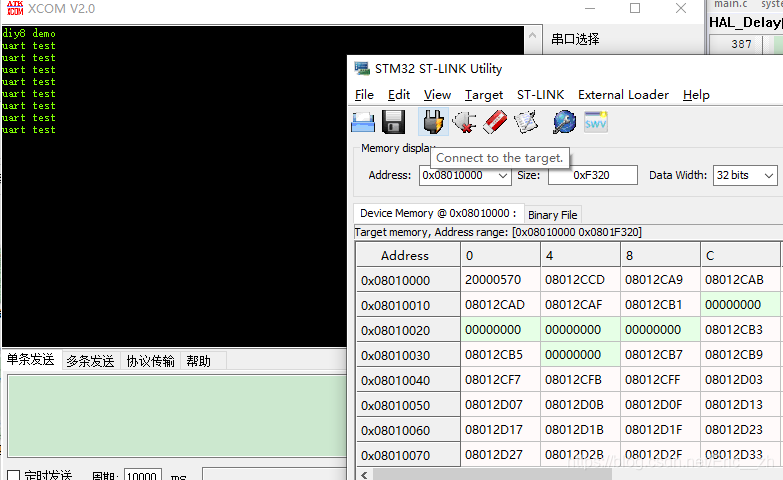783x480 pixels.
Task: Expand the Address dropdown arrow
Action: click(503, 176)
